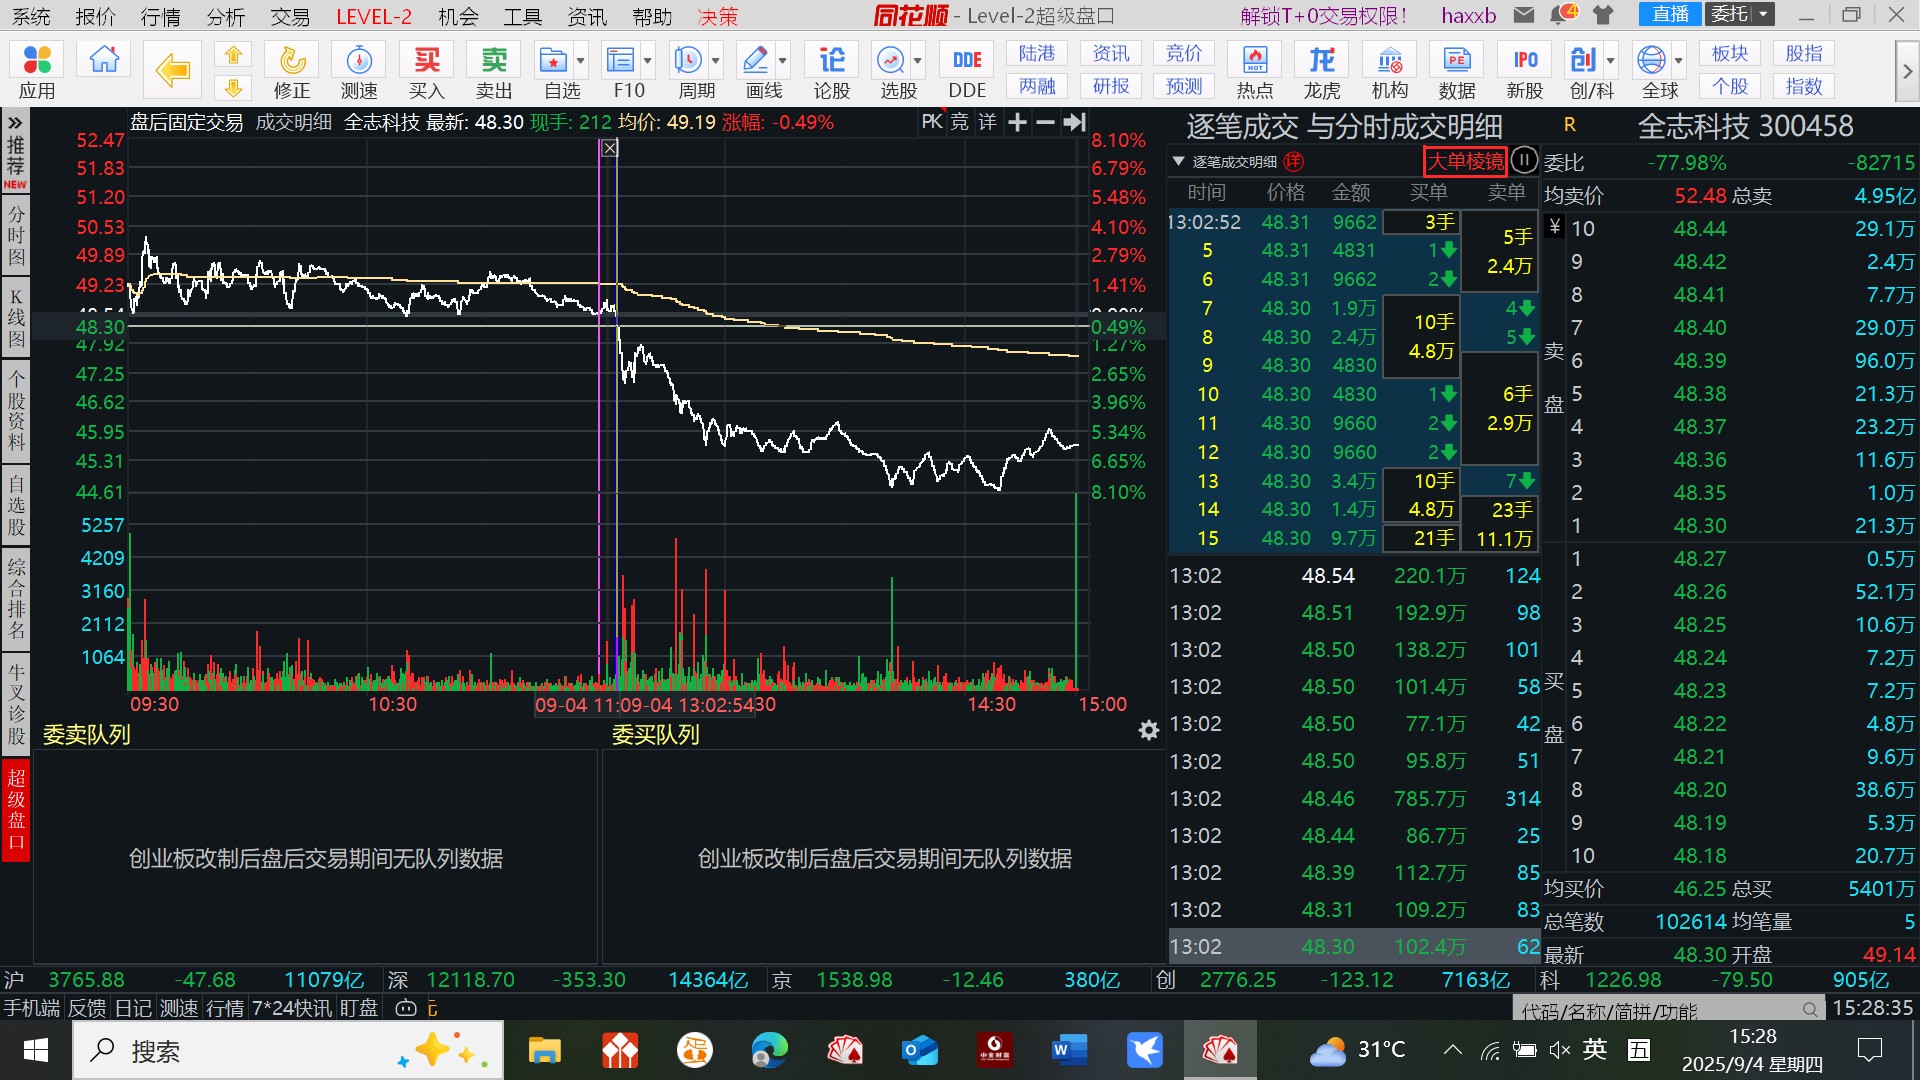Viewport: 1920px width, 1080px height.
Task: Open the 全球 global markets icon
Action: click(1651, 61)
